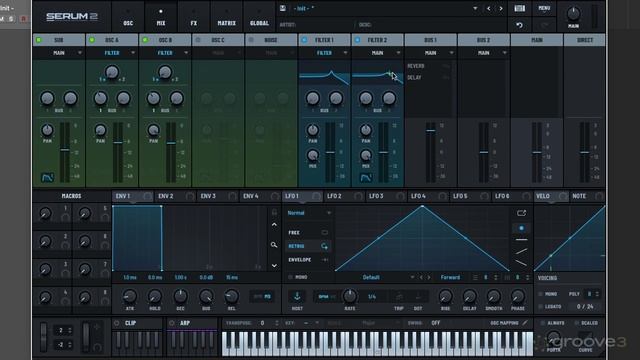Open FILTER 2 routing dropdown showing MAIN
Image resolution: width=640 pixels, height=360 pixels.
pyautogui.click(x=378, y=53)
